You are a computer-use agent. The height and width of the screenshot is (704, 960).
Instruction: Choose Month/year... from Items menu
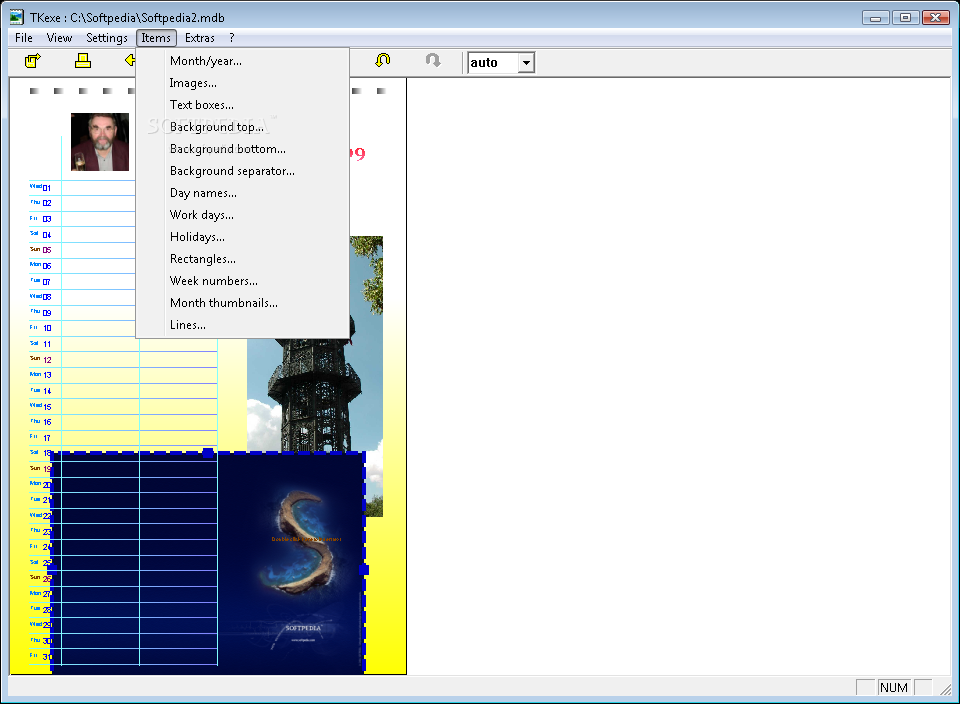[x=242, y=61]
